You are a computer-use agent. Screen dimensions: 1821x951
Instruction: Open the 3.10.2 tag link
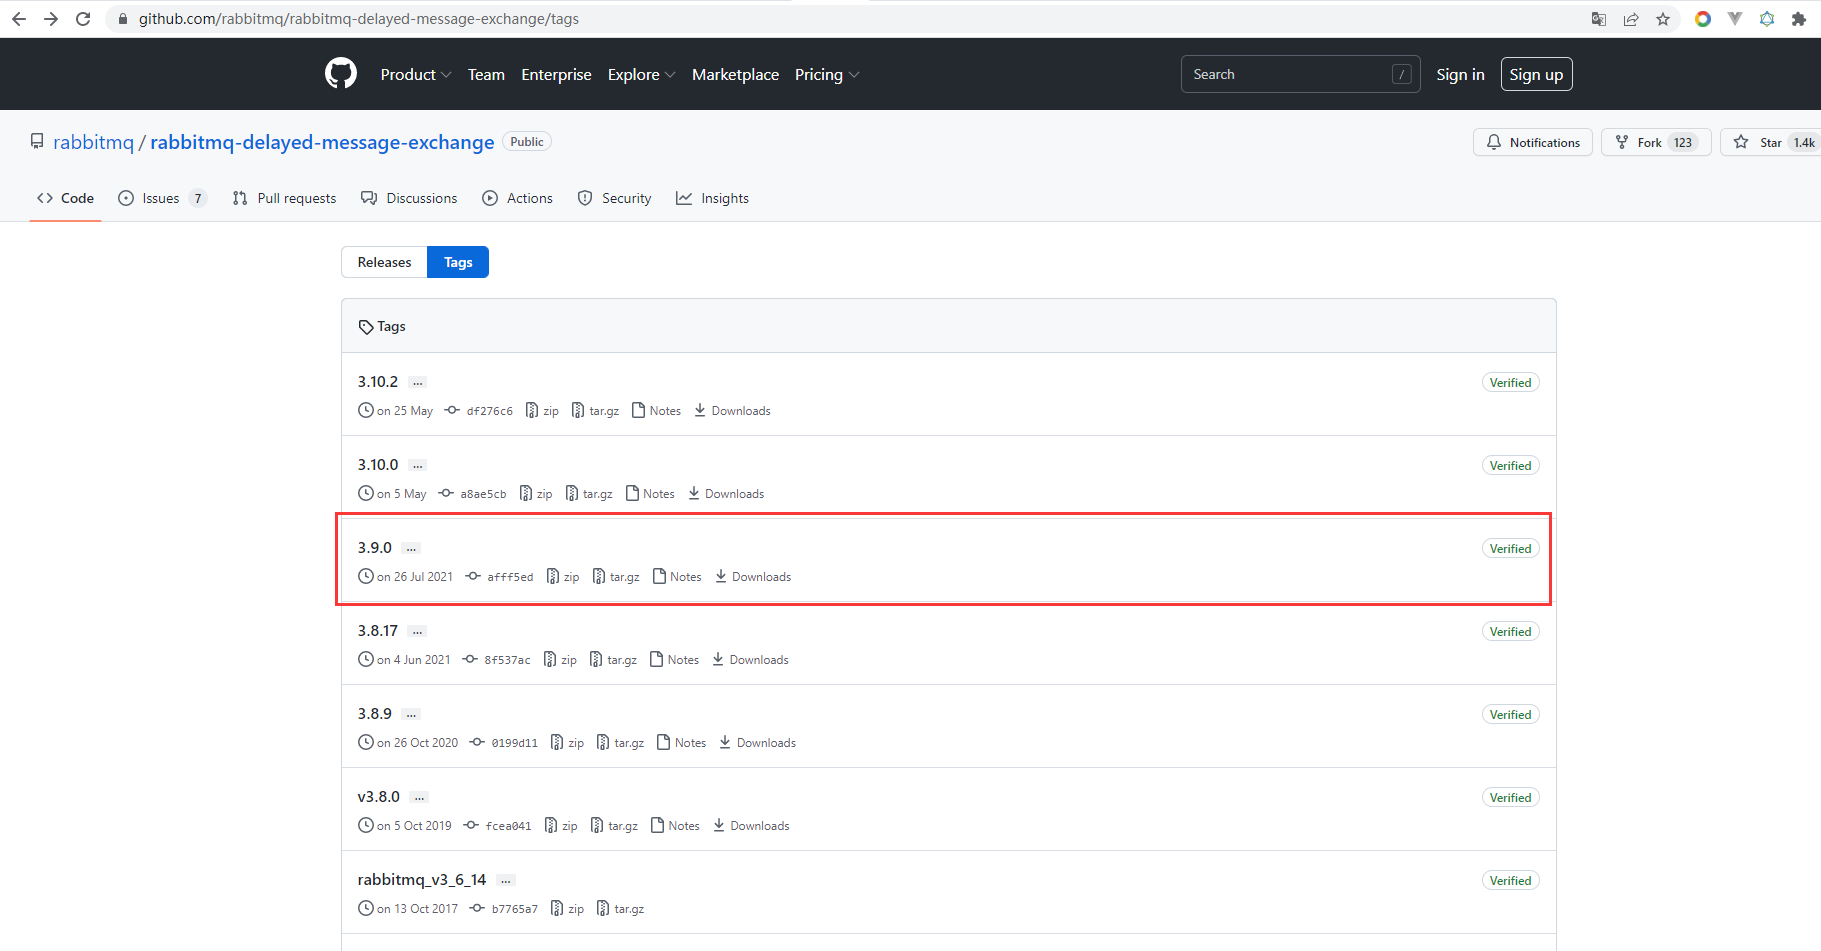pos(378,382)
